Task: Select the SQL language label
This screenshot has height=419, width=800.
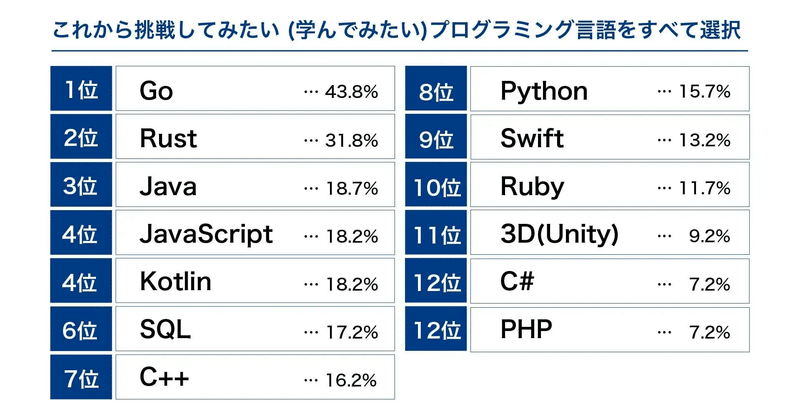Action: [166, 330]
